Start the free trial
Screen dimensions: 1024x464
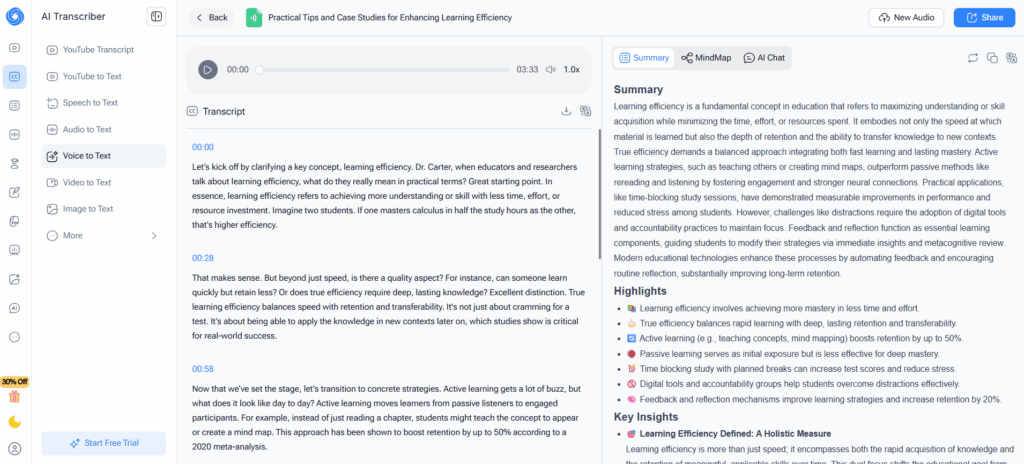(x=103, y=443)
